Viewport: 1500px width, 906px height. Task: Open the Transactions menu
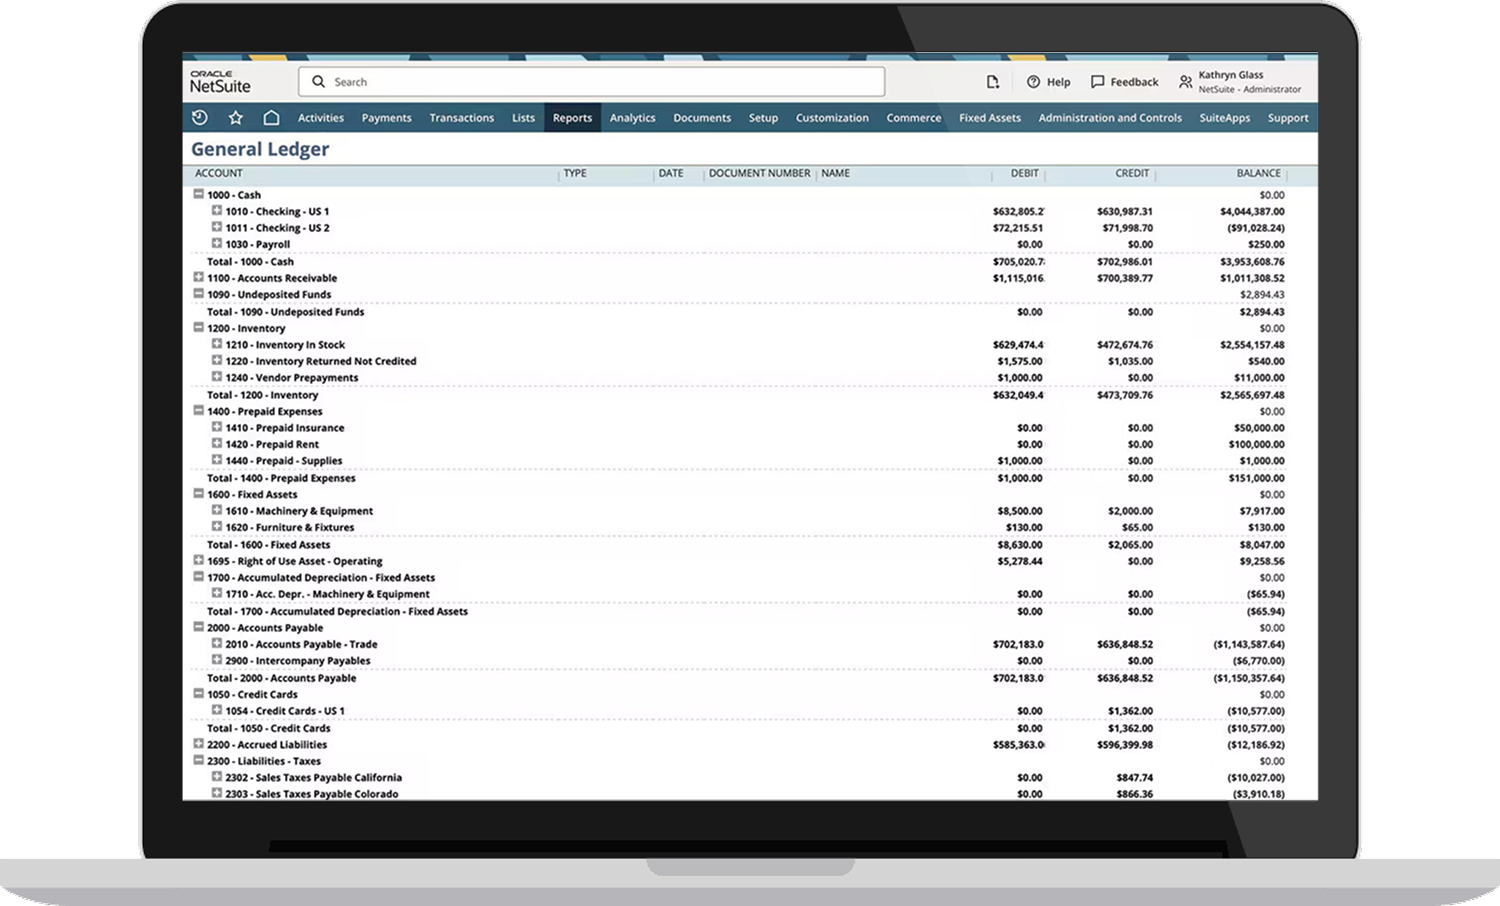tap(461, 117)
